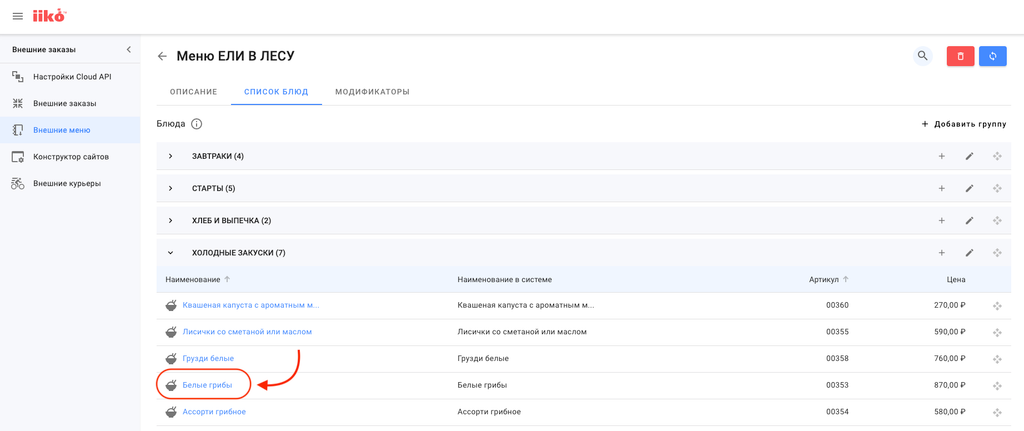This screenshot has width=1024, height=431.
Task: Switch to the ОПИСАНИЕ tab
Action: click(193, 92)
